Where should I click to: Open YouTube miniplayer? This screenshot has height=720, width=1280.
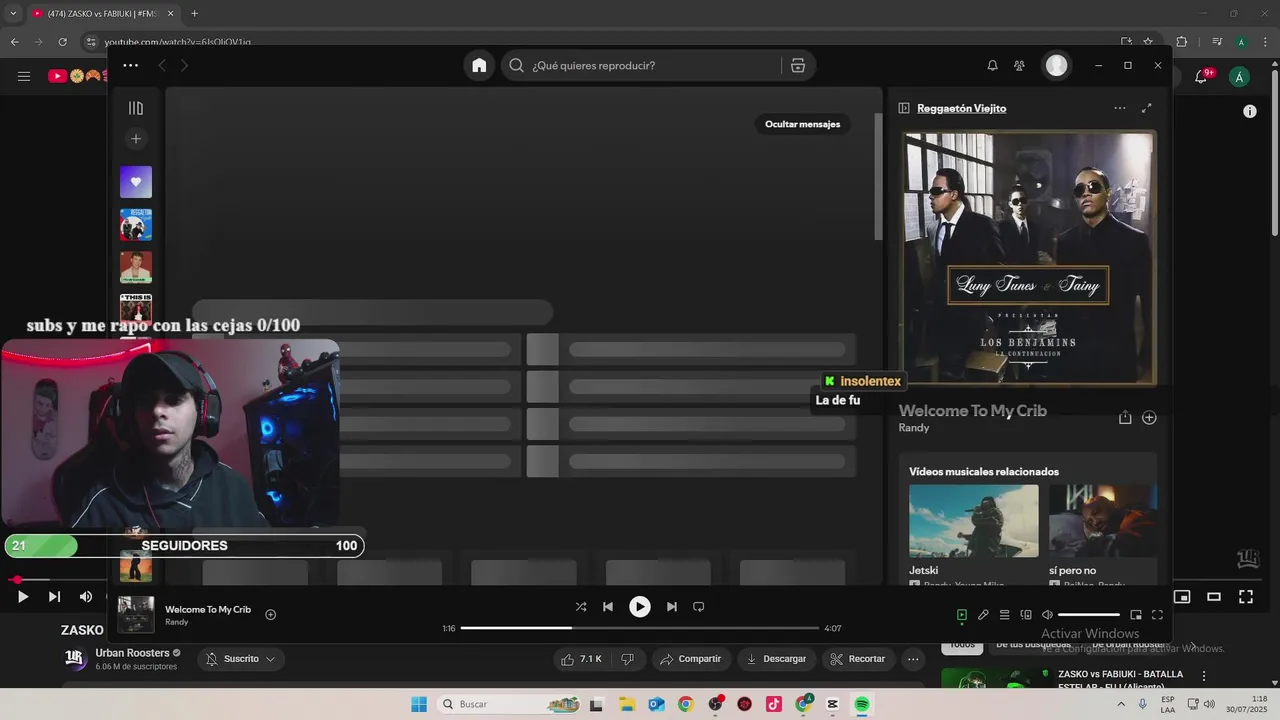click(1182, 597)
